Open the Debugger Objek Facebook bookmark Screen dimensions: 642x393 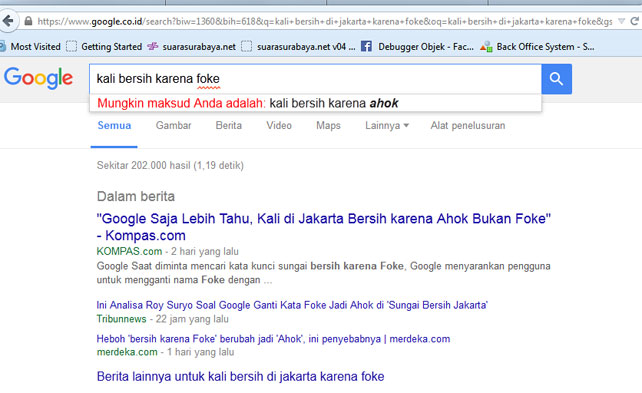click(418, 47)
